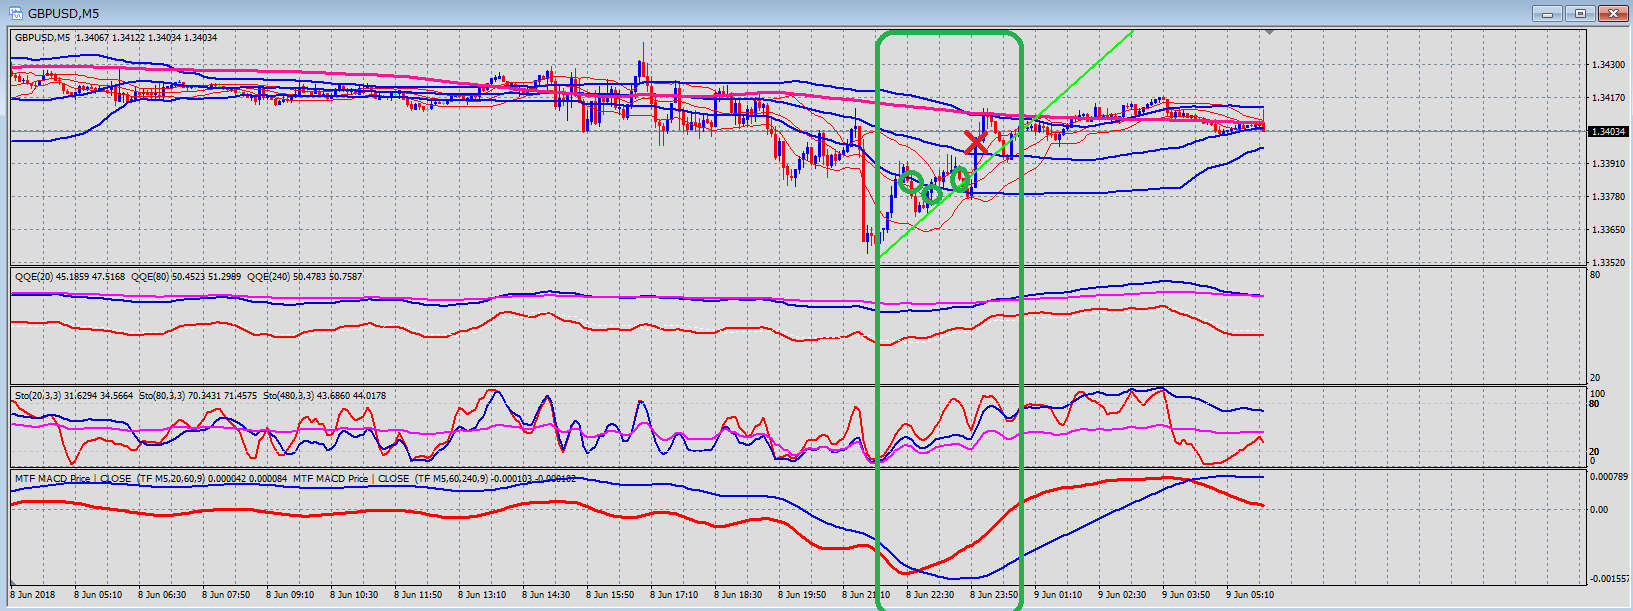
Task: Click the 8 Jun 14:30 time label
Action: pos(545,595)
